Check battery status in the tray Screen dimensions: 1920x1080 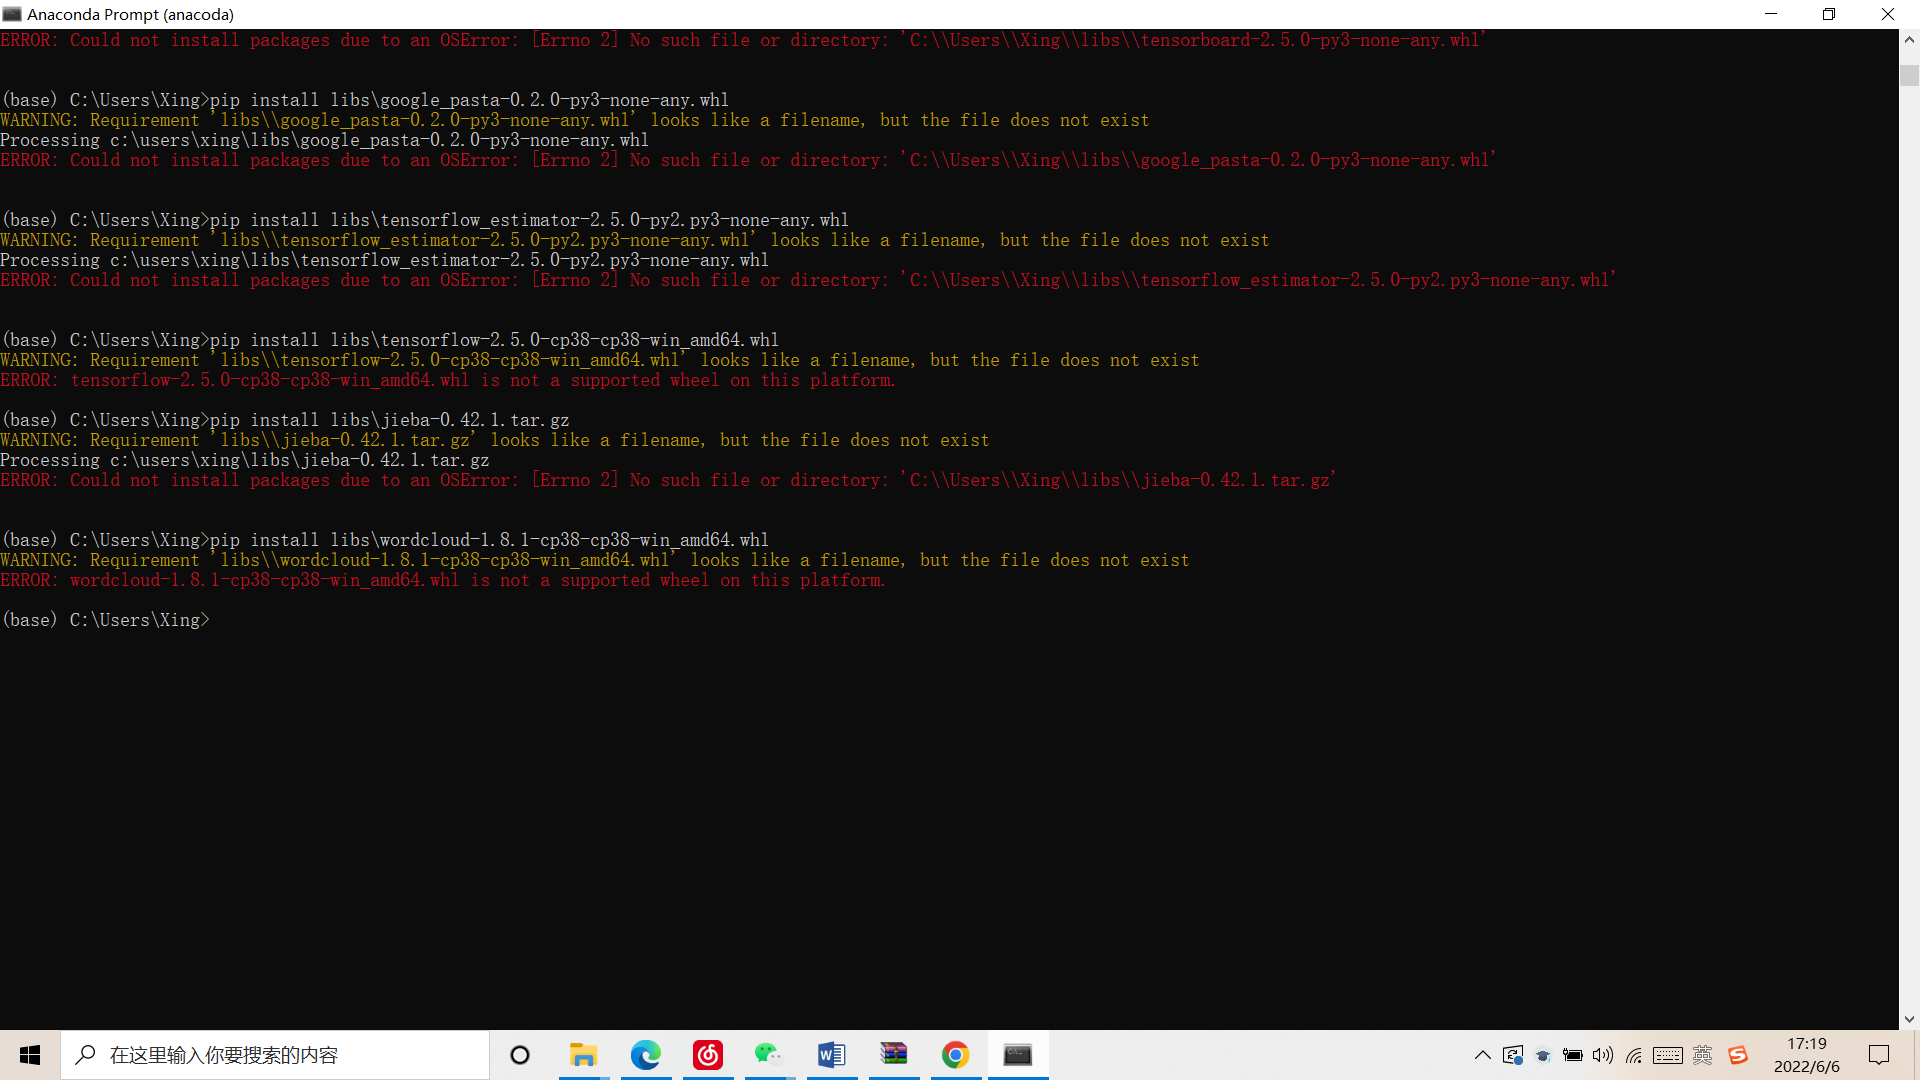tap(1573, 1055)
